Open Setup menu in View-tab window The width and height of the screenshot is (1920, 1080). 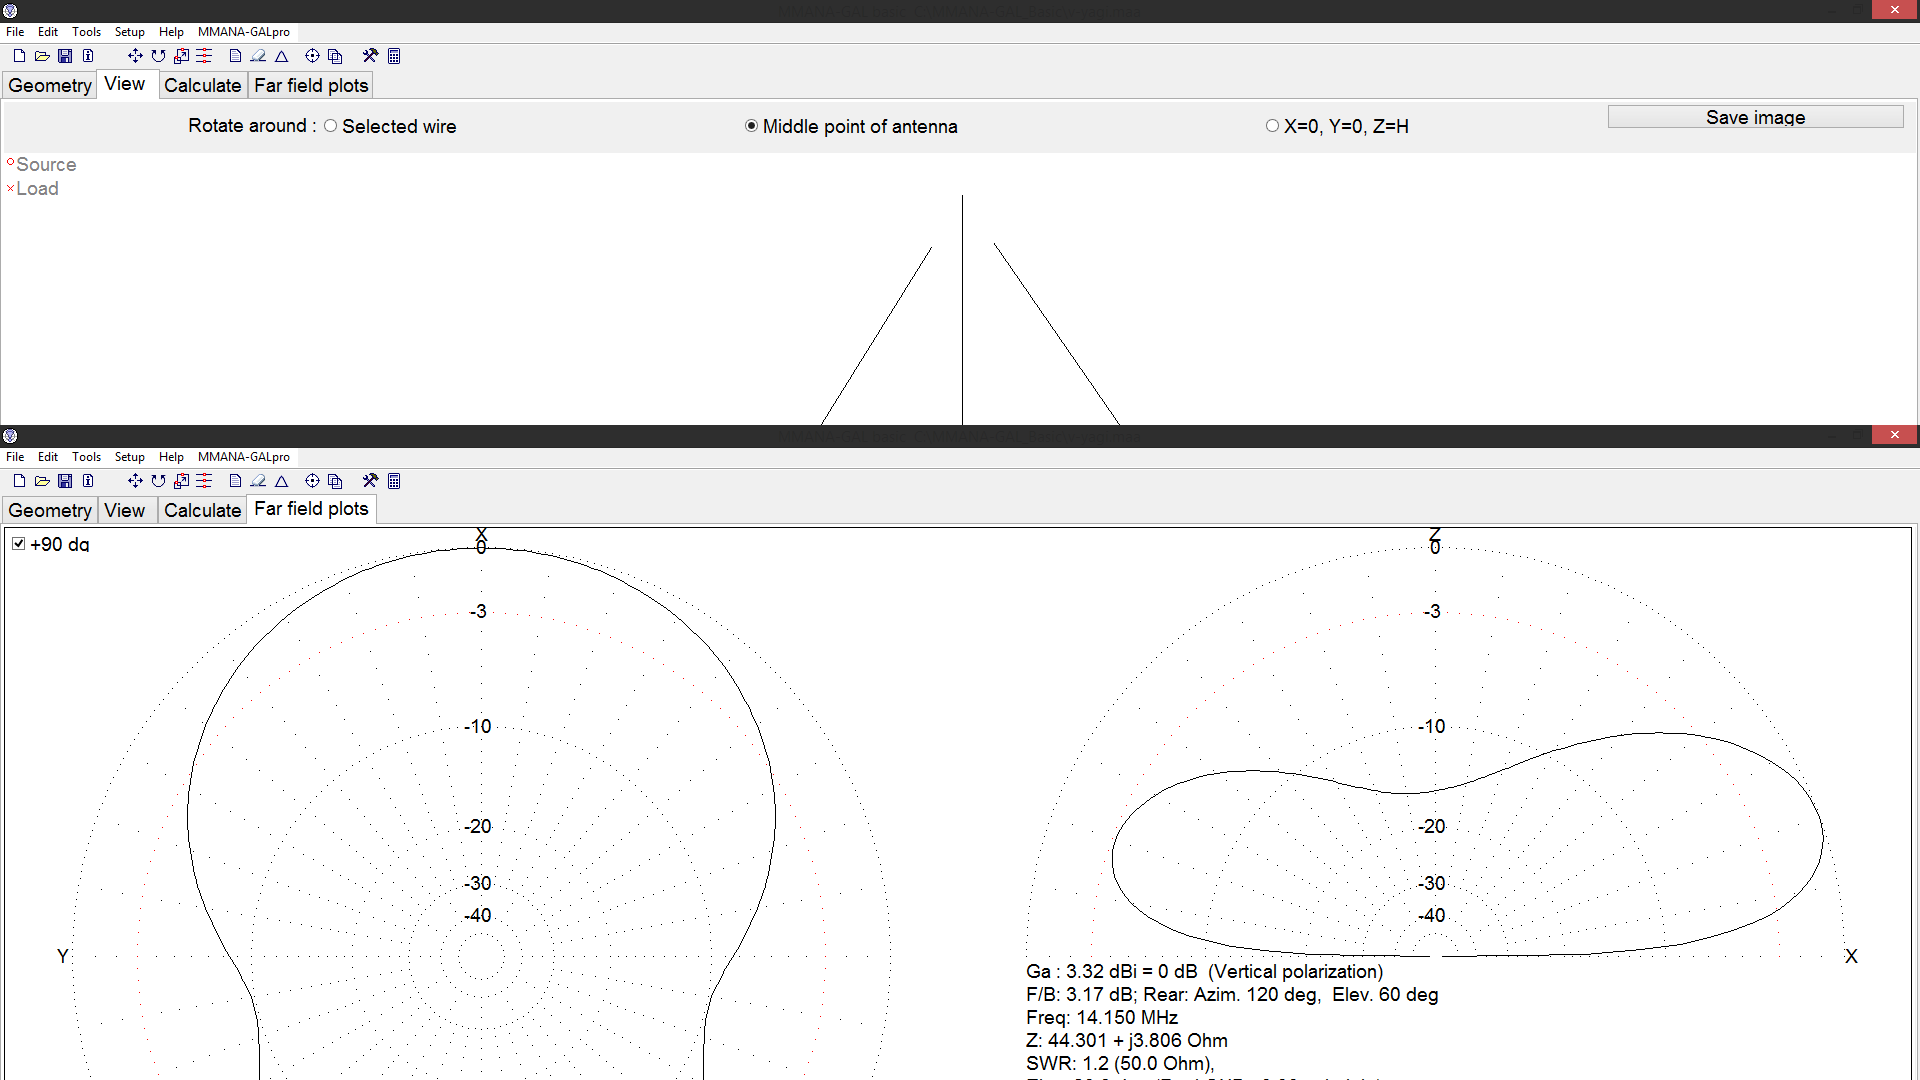[x=130, y=32]
